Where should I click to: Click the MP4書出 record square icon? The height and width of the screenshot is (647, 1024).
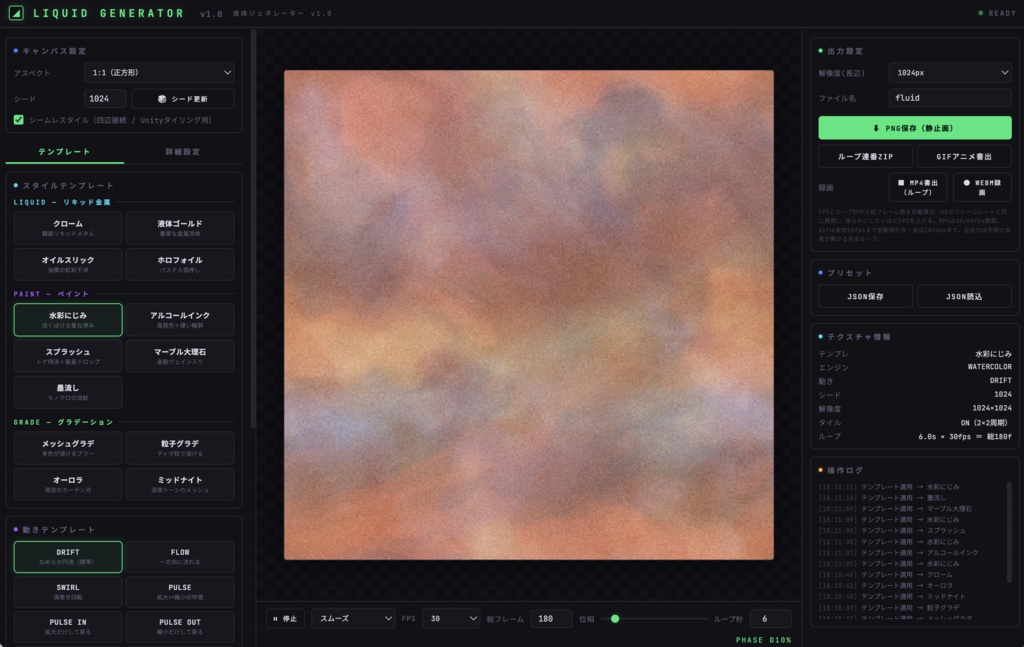901,183
